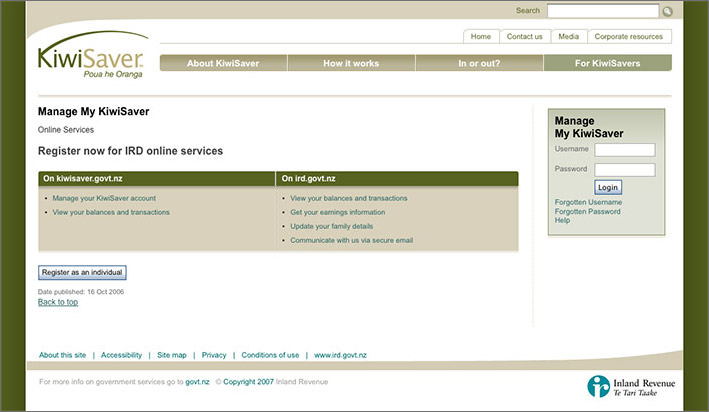Image resolution: width=709 pixels, height=412 pixels.
Task: Follow the govt.nz link in footer
Action: tap(197, 382)
